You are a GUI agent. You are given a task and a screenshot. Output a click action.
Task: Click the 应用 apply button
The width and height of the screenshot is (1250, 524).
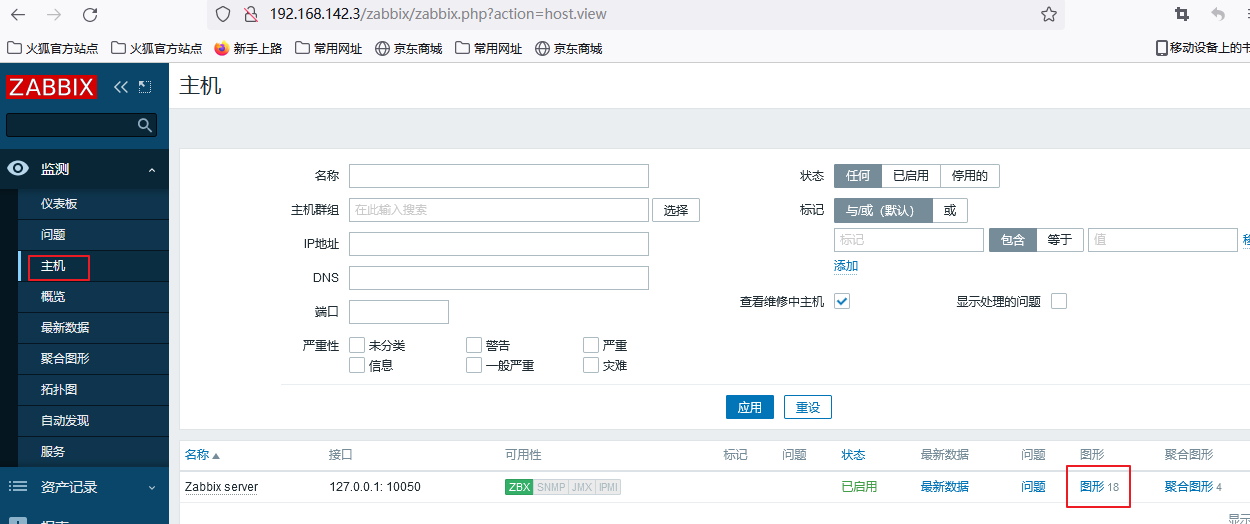[750, 407]
